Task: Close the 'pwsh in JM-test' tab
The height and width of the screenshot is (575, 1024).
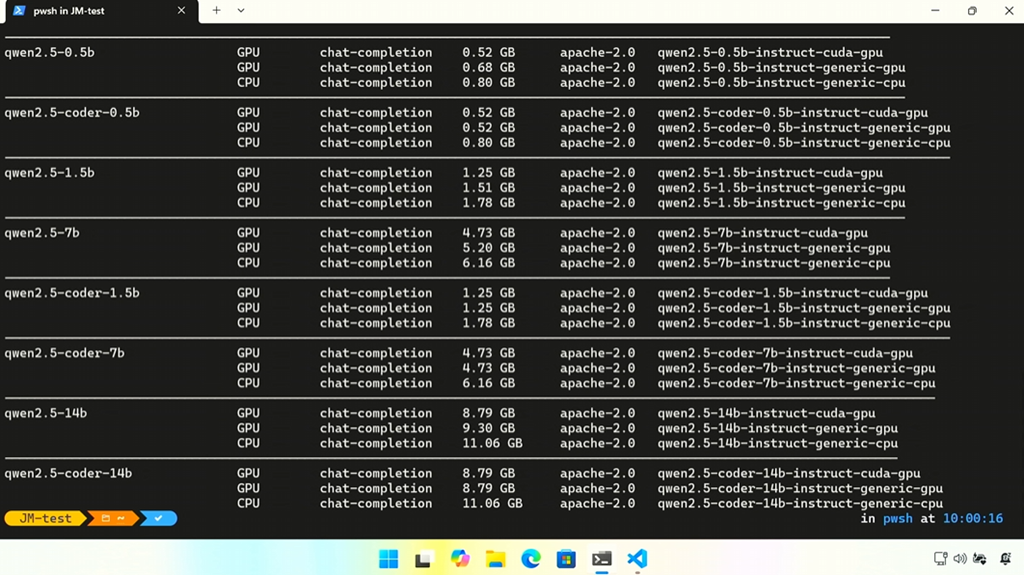Action: pos(181,10)
